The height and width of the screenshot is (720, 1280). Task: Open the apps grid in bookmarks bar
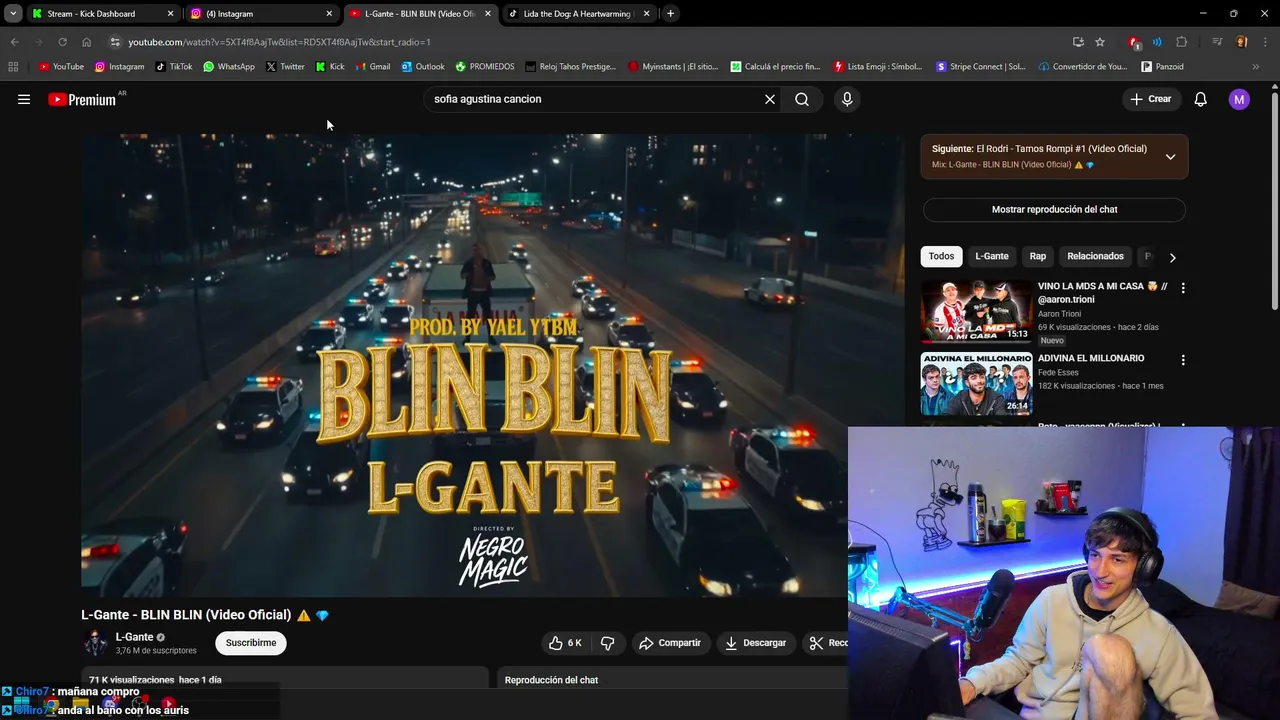pyautogui.click(x=13, y=67)
